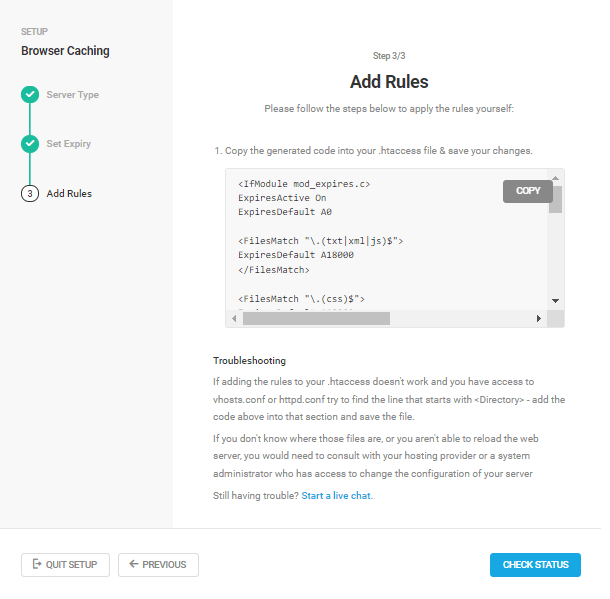Click the Check Status button
The width and height of the screenshot is (610, 599).
coord(535,564)
